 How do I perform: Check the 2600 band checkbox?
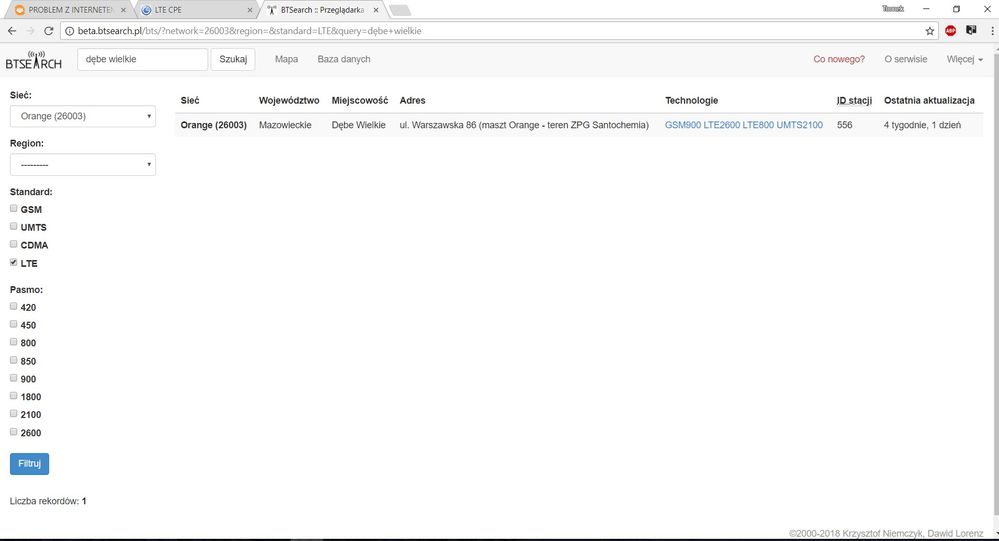tap(14, 432)
